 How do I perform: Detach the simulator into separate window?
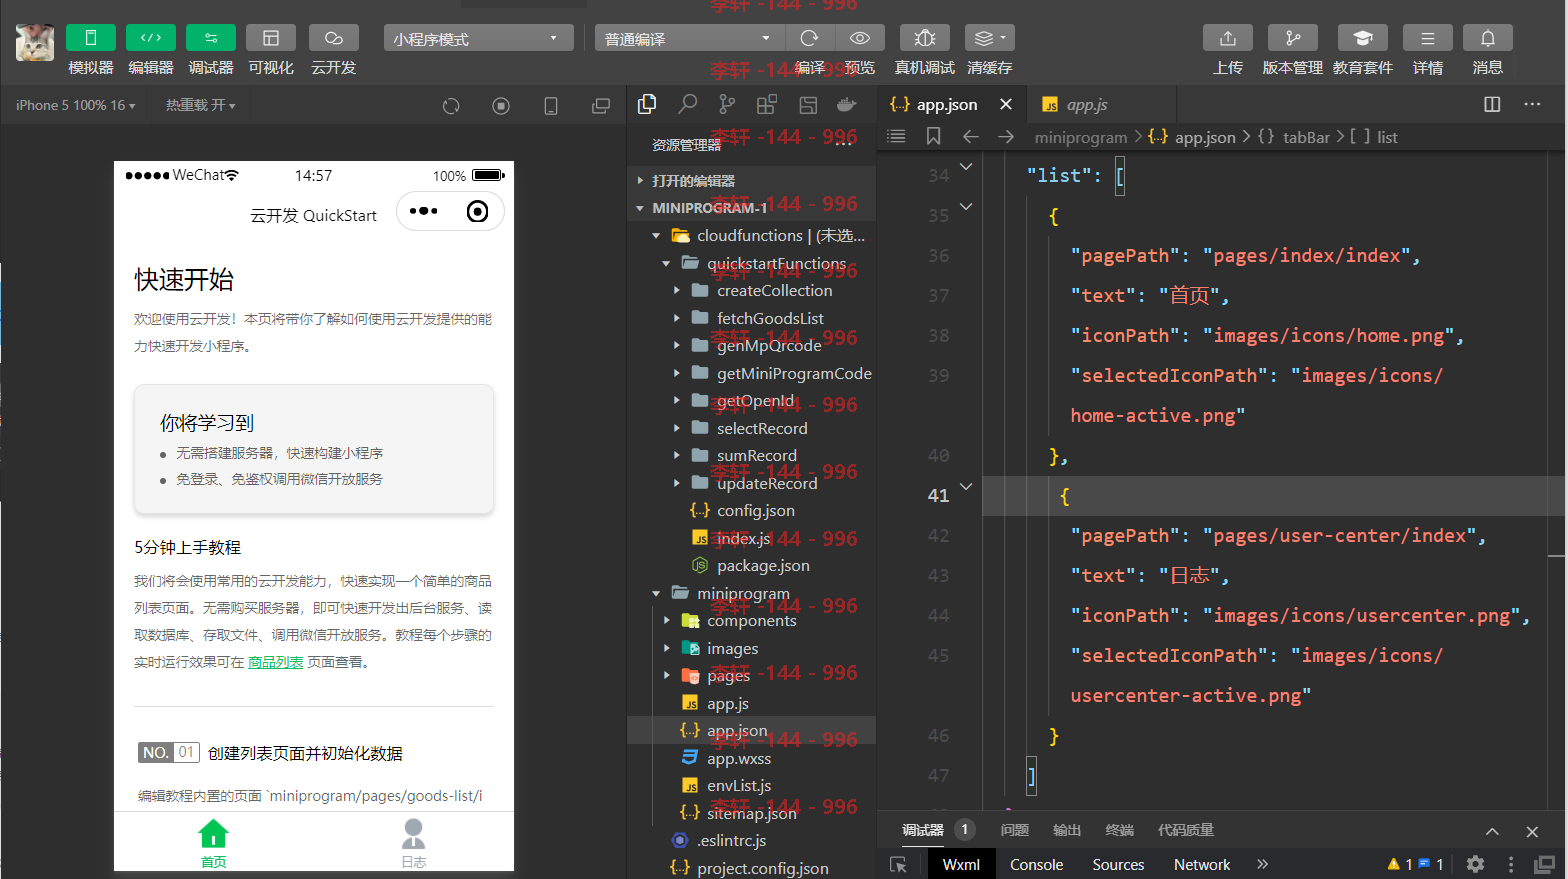pyautogui.click(x=601, y=106)
